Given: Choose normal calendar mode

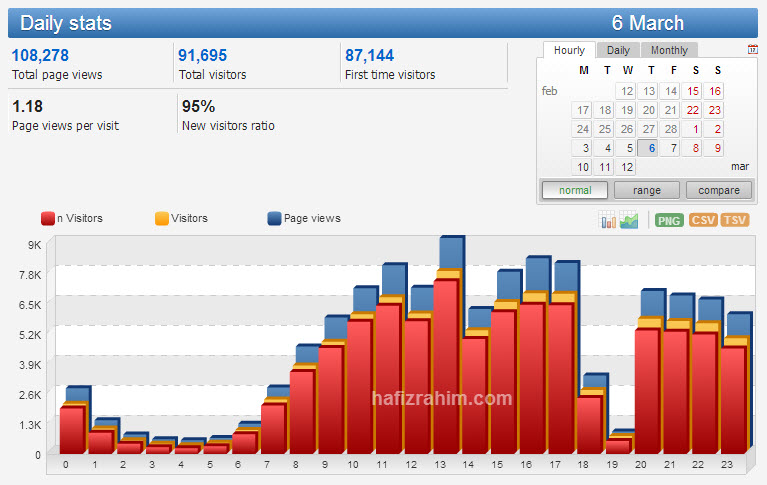Looking at the screenshot, I should [575, 190].
